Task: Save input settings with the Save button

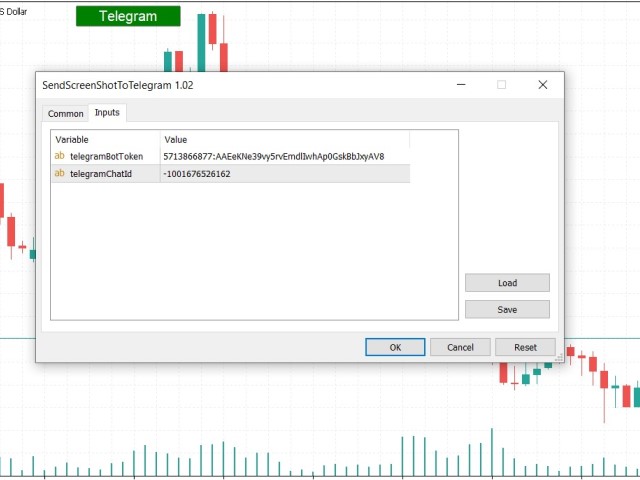Action: [x=507, y=309]
